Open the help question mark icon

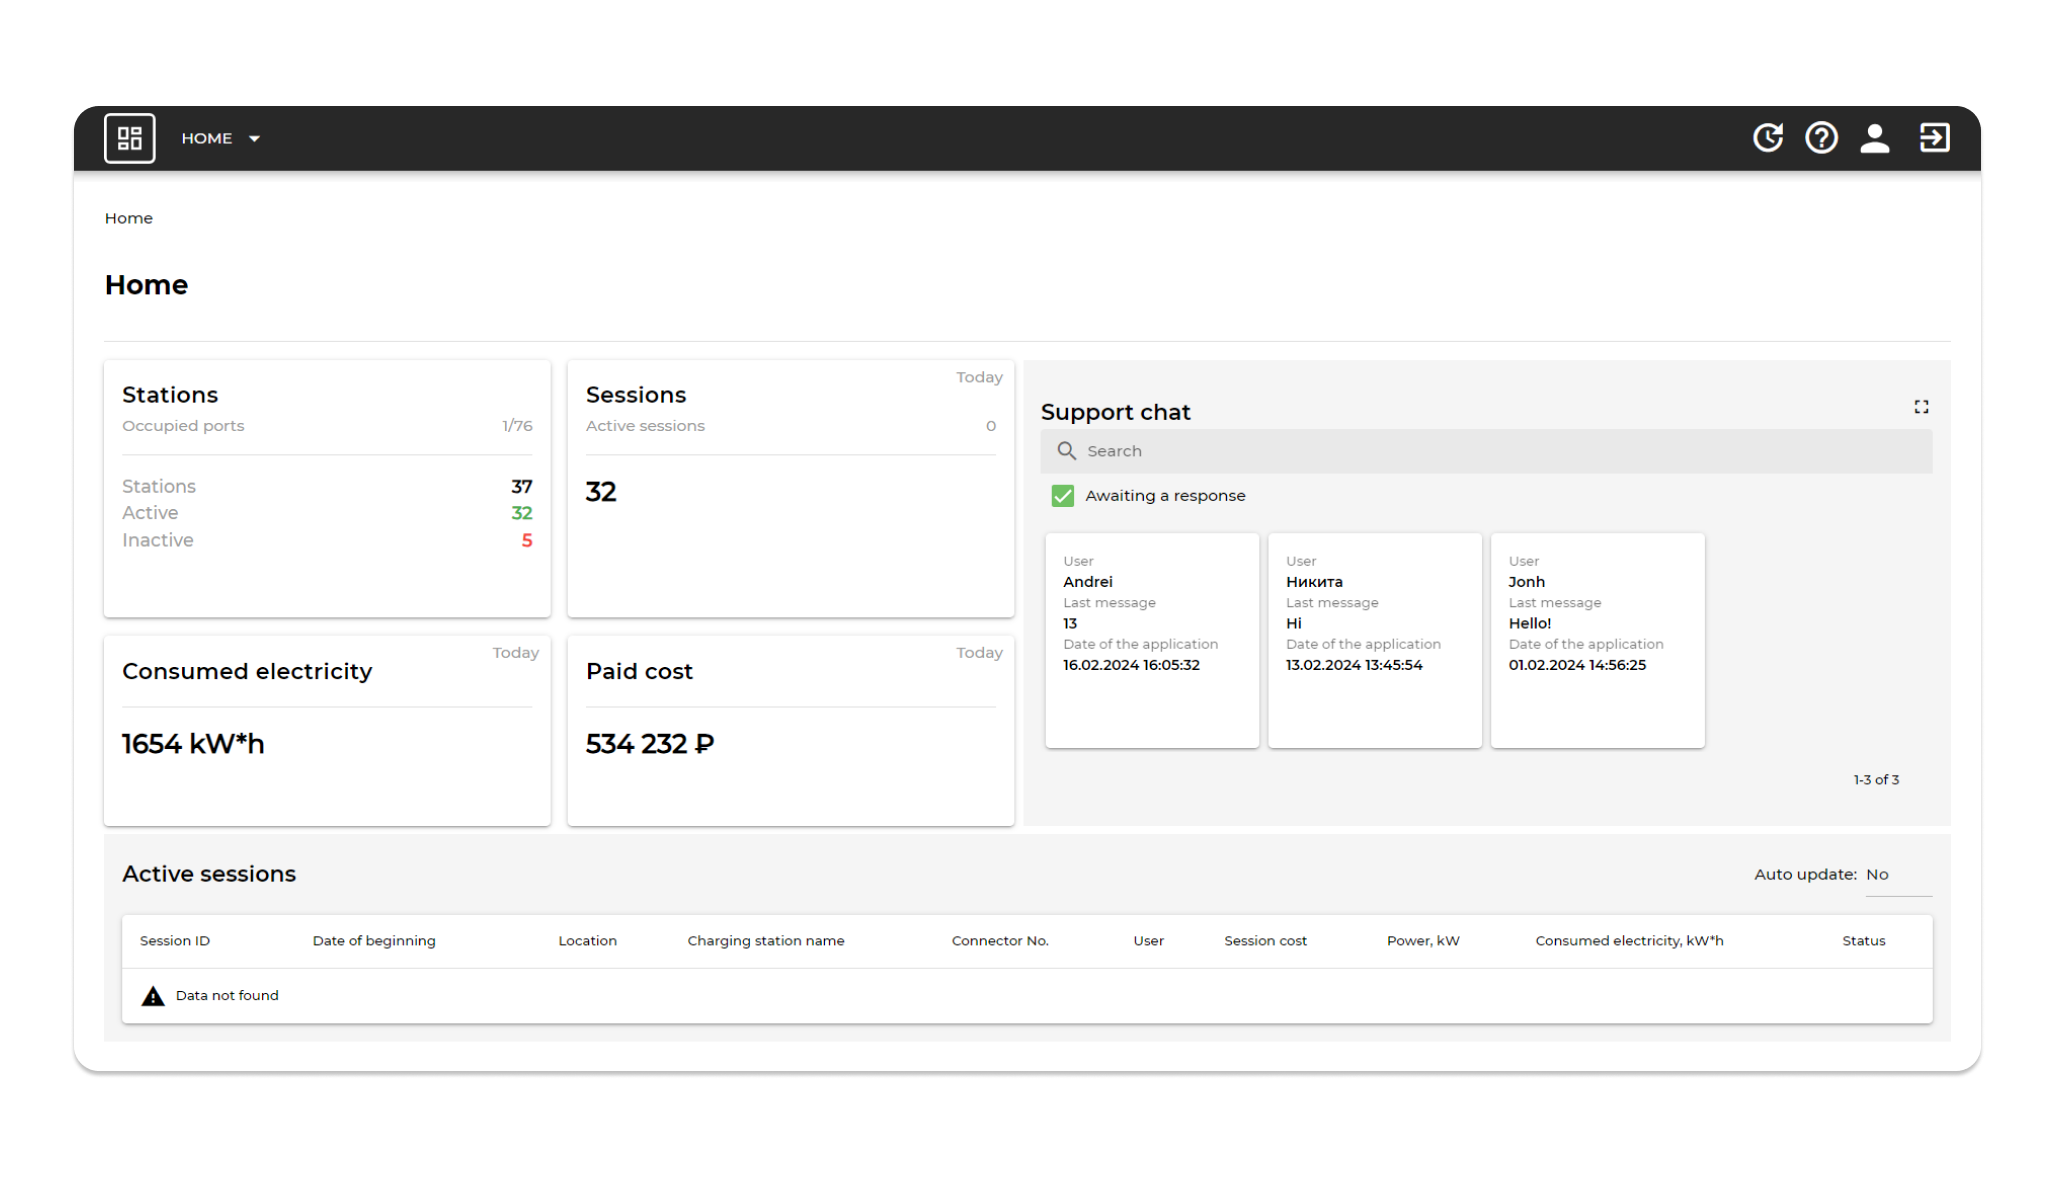click(x=1821, y=138)
